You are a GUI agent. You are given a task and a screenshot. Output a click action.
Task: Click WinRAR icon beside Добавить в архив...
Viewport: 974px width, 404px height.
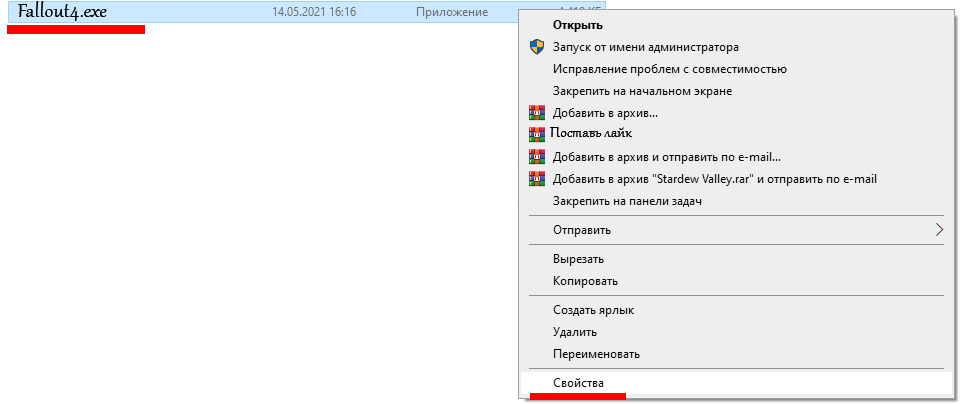tap(536, 113)
